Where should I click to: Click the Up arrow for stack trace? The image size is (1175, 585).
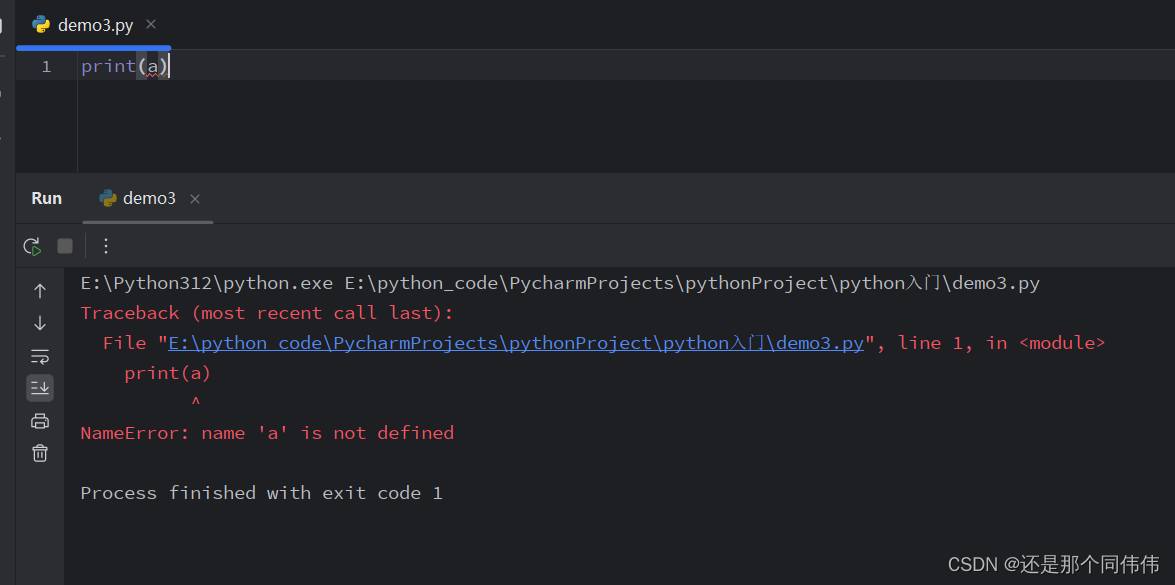coord(40,291)
